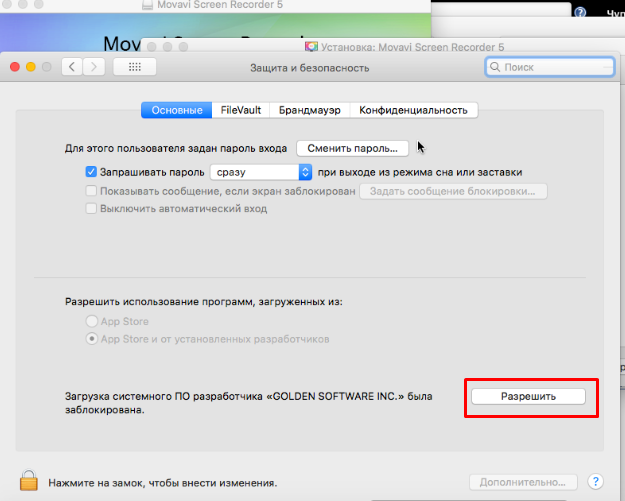Image resolution: width=625 pixels, height=501 pixels.
Task: Click the GOLDEN SOFTWARE INC. blocked message text
Action: coord(249,403)
